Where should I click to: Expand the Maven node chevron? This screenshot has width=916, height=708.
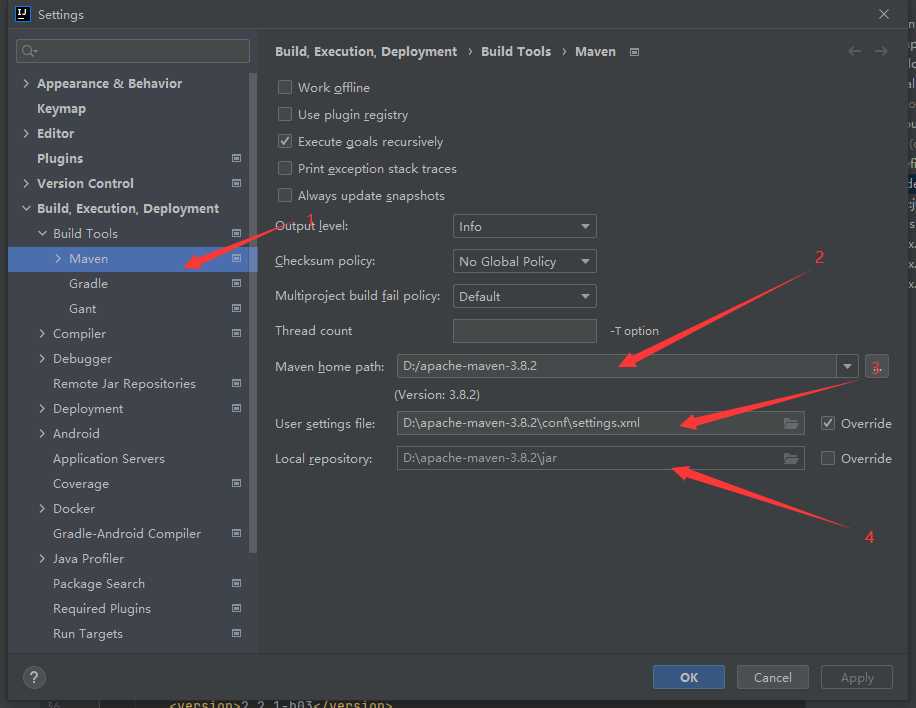(58, 258)
